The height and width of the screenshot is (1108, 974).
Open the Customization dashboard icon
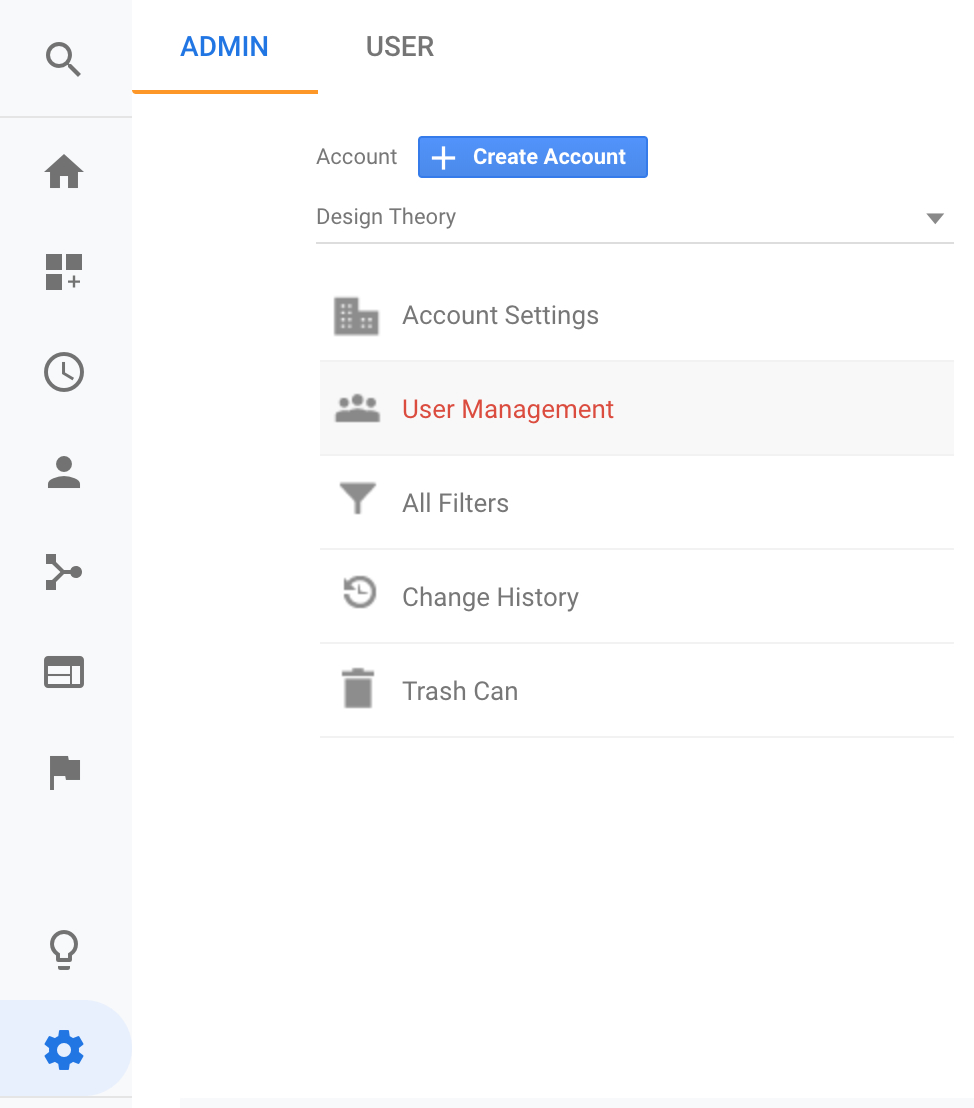(x=64, y=272)
